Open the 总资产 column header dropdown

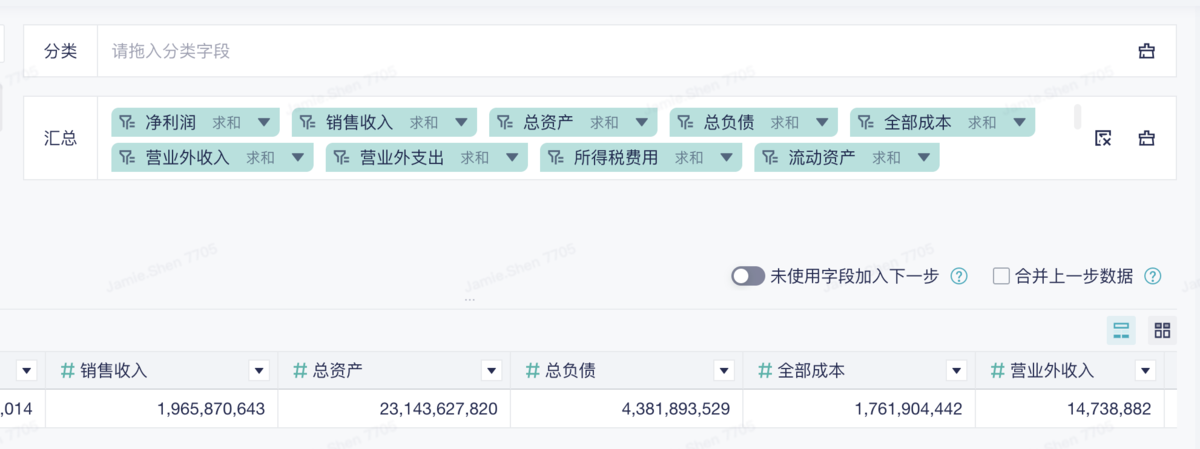(492, 371)
